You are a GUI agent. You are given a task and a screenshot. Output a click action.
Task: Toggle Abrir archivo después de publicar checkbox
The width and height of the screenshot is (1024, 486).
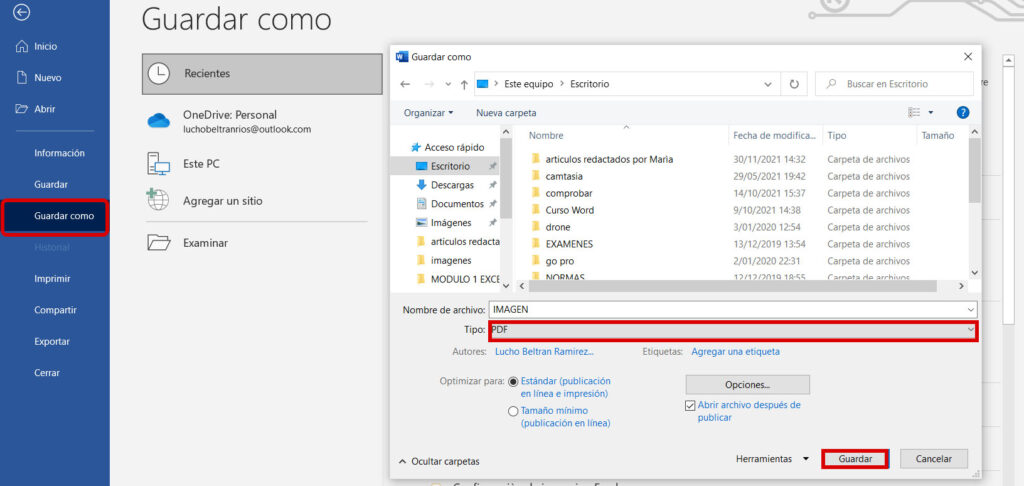tap(690, 405)
